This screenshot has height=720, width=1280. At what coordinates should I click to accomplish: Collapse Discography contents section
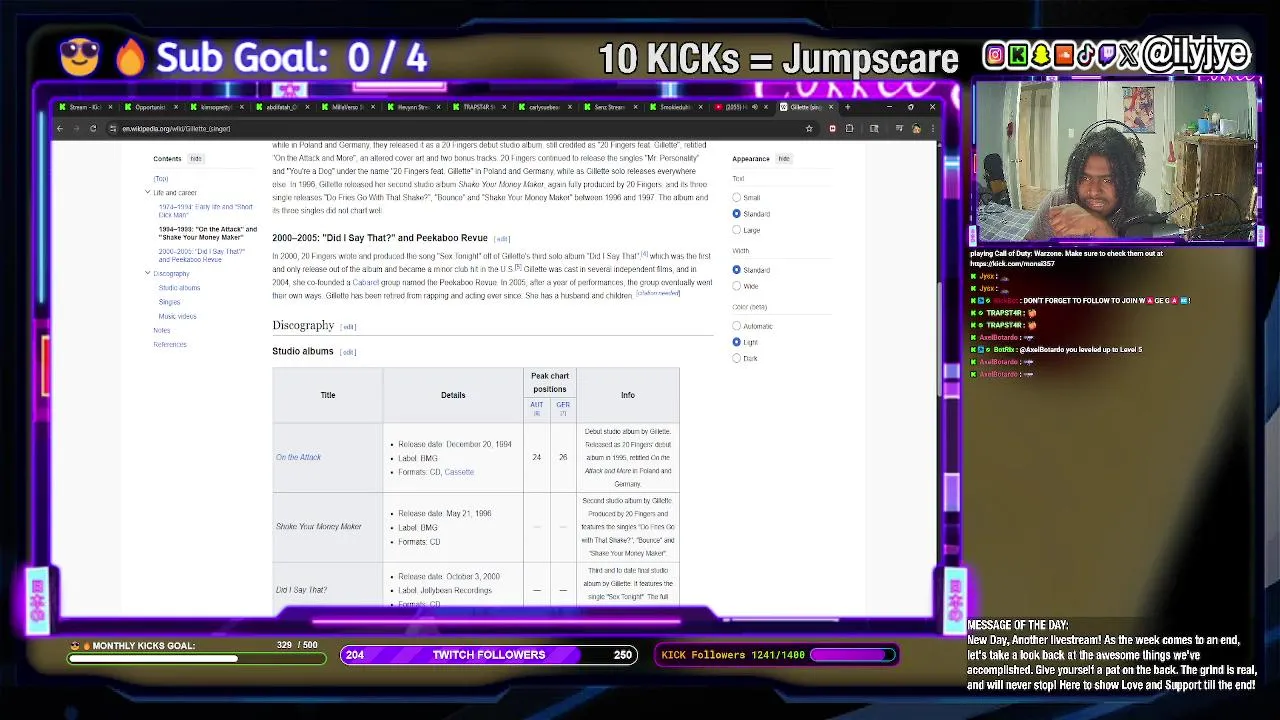pos(148,273)
